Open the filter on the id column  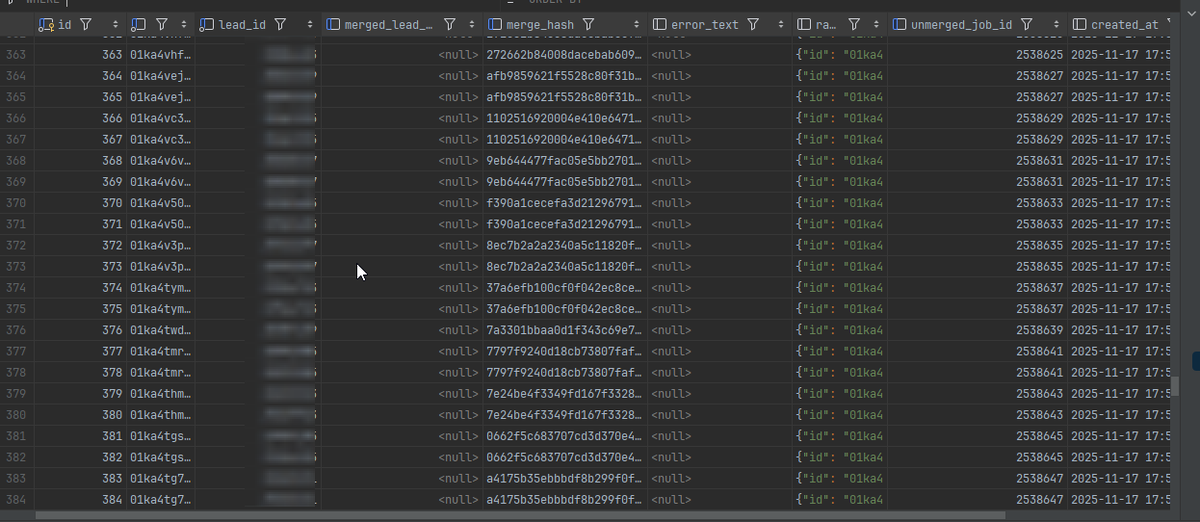click(x=85, y=24)
